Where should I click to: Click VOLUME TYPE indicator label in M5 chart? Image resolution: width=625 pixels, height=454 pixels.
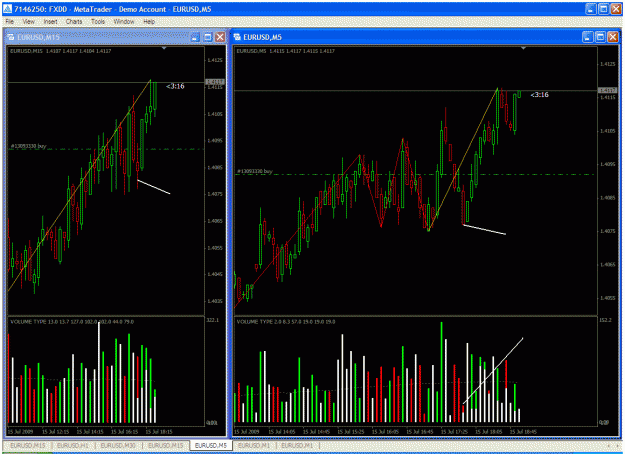(286, 322)
